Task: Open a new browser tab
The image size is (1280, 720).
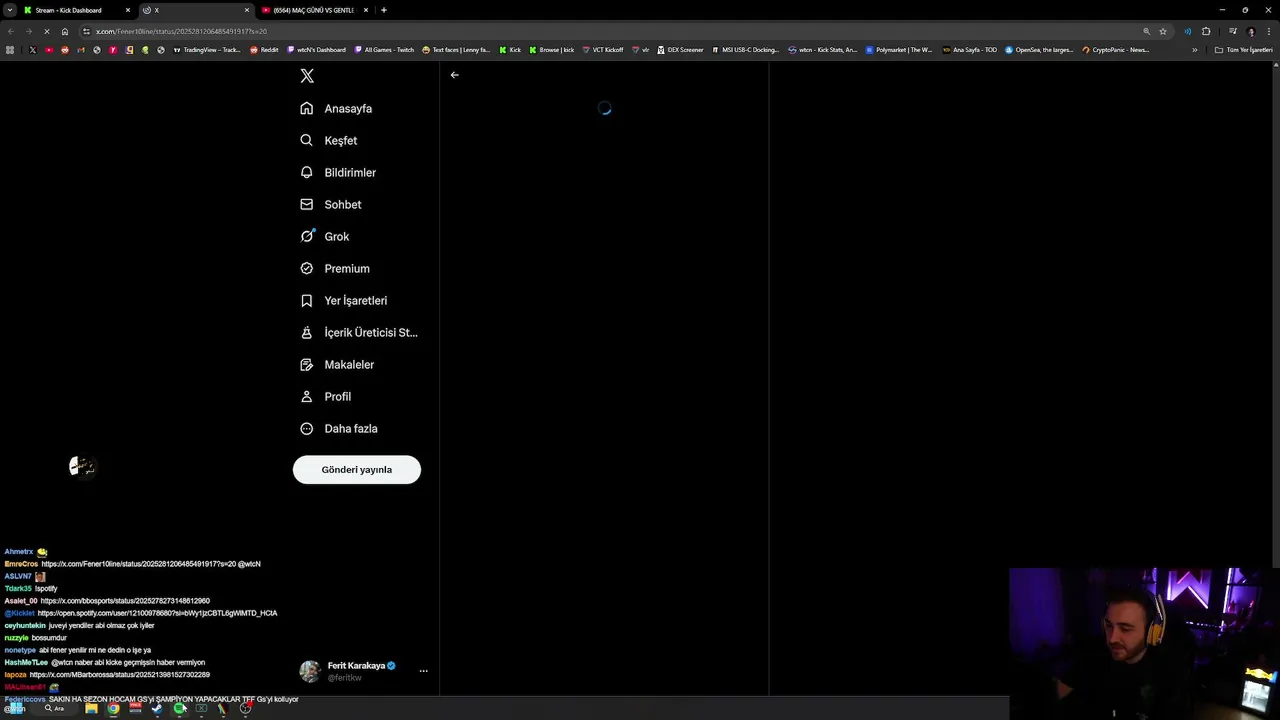Action: pyautogui.click(x=384, y=10)
